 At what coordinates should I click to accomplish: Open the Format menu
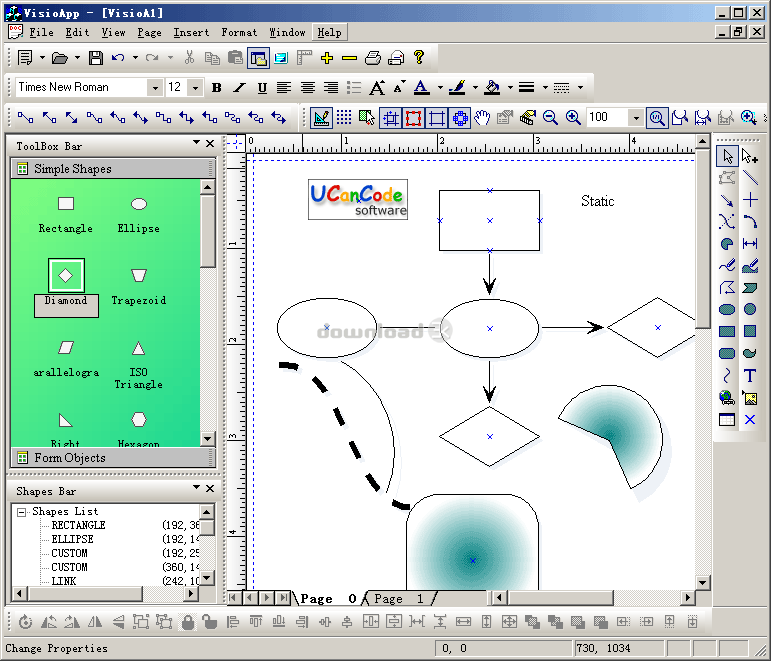pos(239,32)
